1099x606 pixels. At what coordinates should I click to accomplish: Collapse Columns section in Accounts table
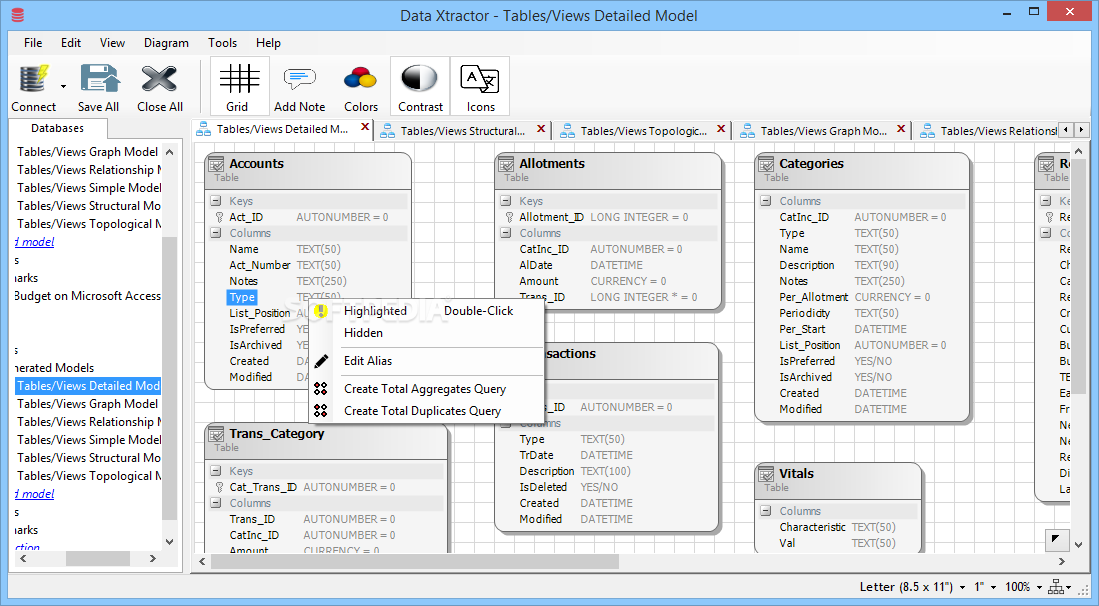pos(217,233)
